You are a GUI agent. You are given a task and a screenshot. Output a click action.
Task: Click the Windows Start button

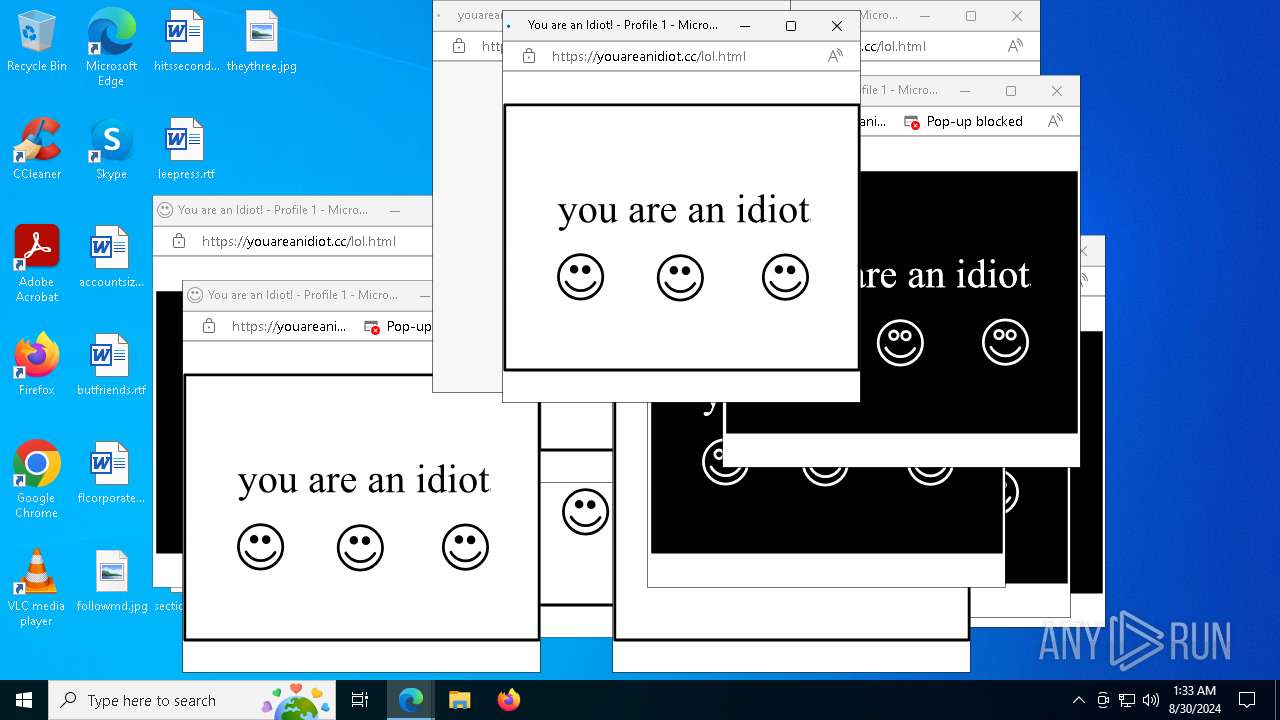[x=24, y=700]
